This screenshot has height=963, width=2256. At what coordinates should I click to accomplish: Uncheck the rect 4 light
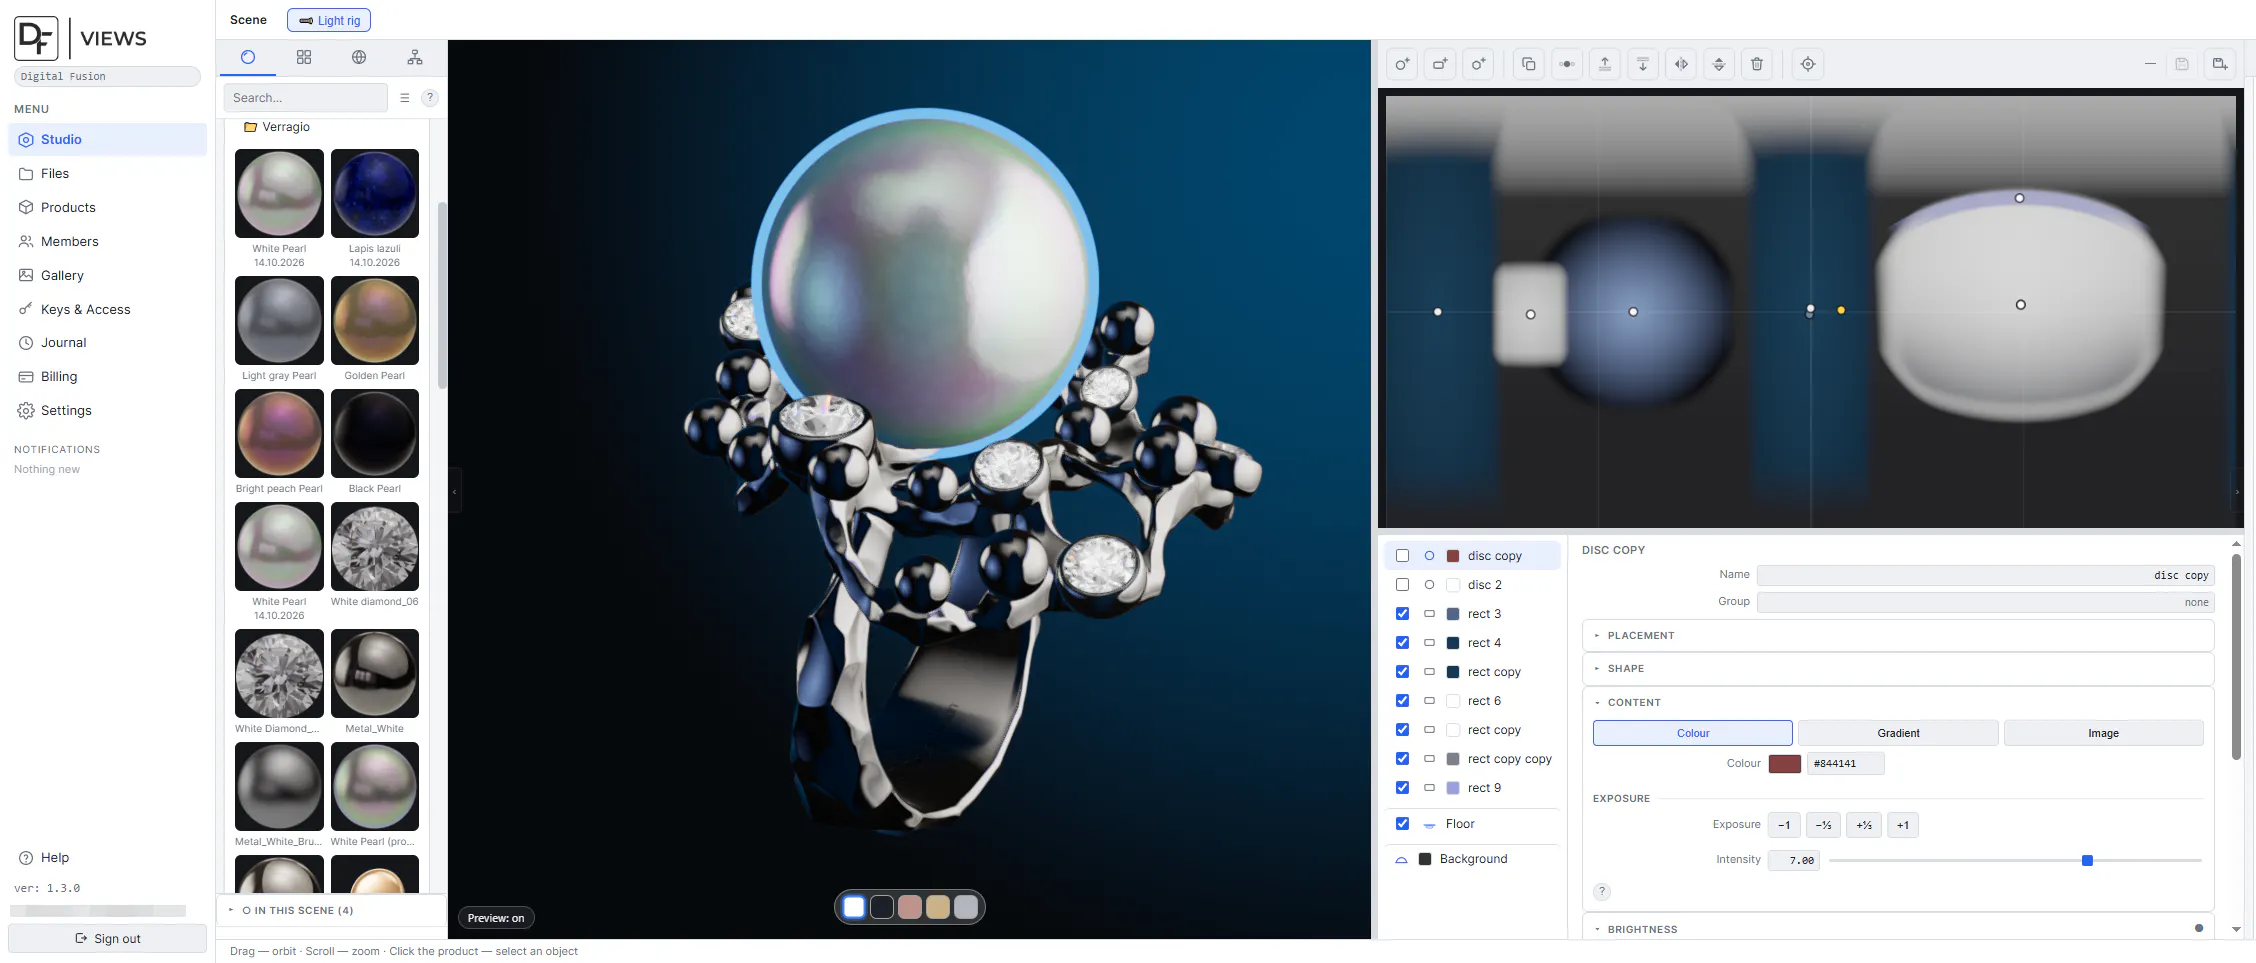click(x=1402, y=643)
